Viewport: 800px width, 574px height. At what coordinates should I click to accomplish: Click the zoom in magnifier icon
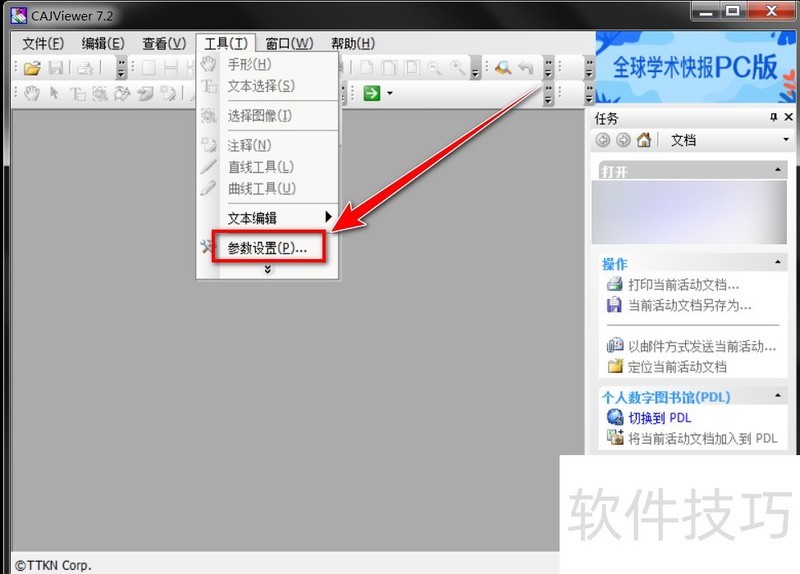click(457, 68)
